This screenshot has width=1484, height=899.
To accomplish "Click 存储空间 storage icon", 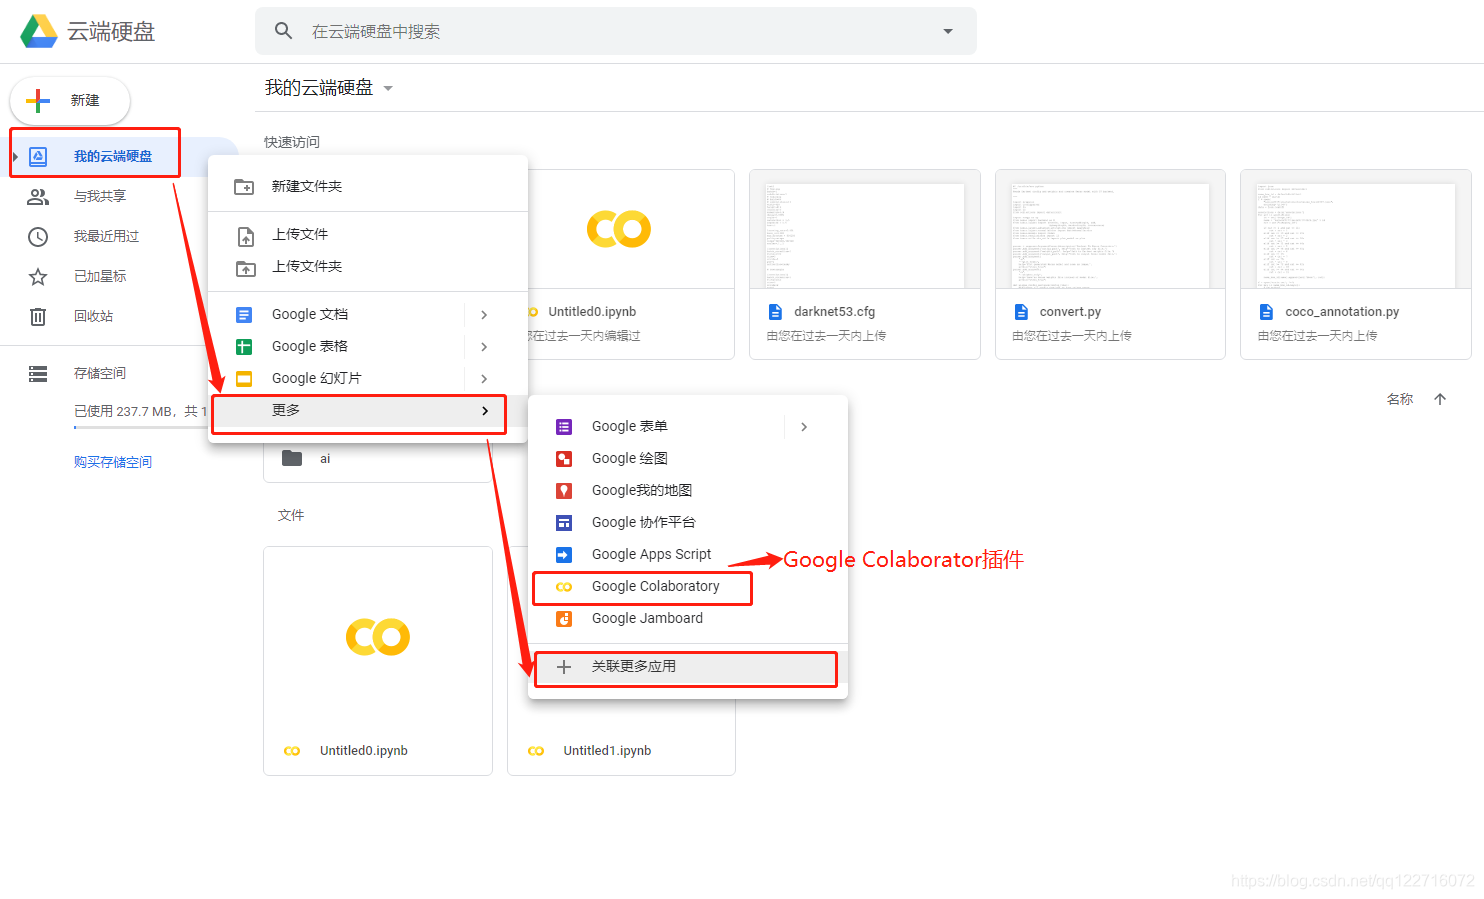I will 38,374.
